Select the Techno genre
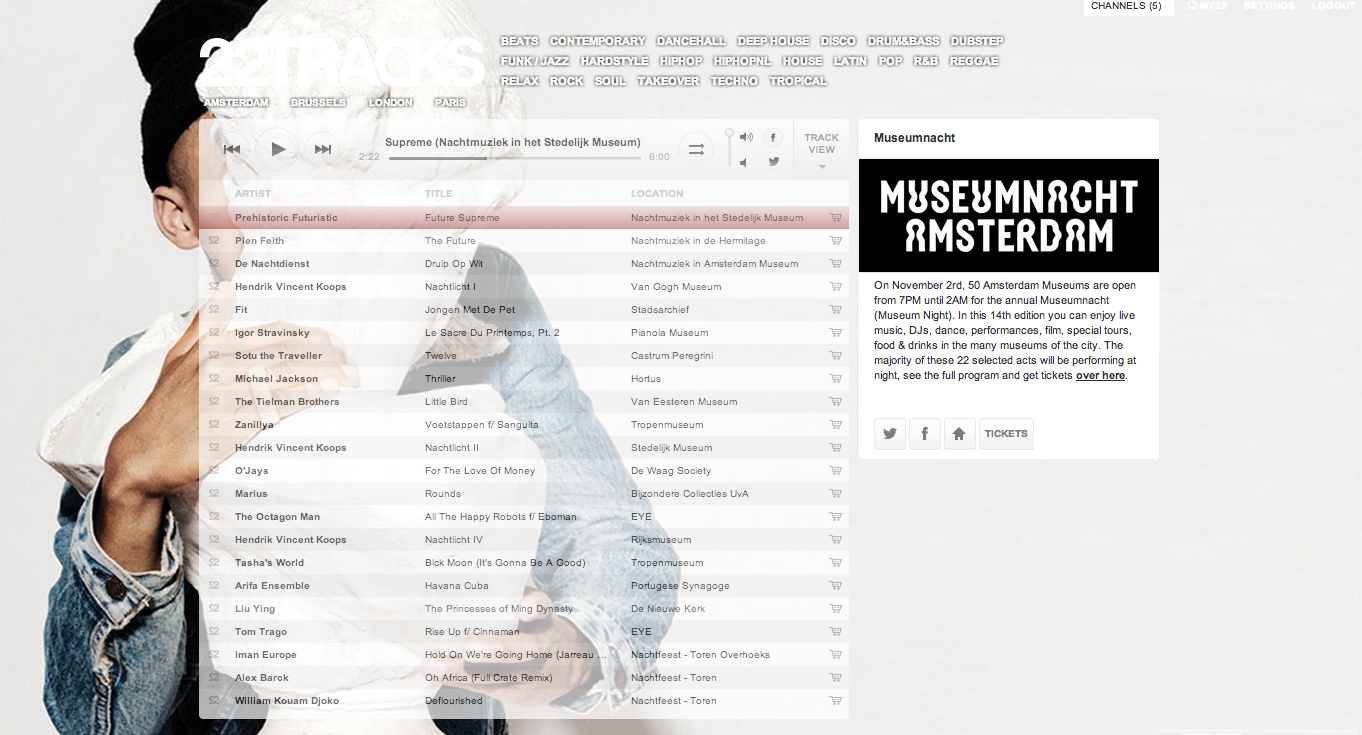The image size is (1362, 735). [x=734, y=81]
